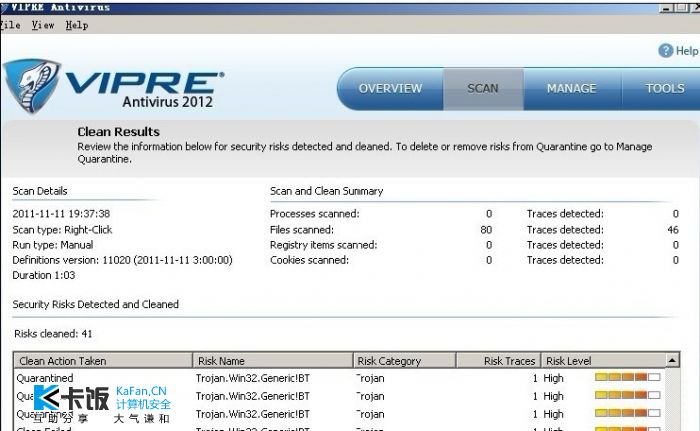
Task: Click the Scan and Clean Summary heading
Action: 326,191
